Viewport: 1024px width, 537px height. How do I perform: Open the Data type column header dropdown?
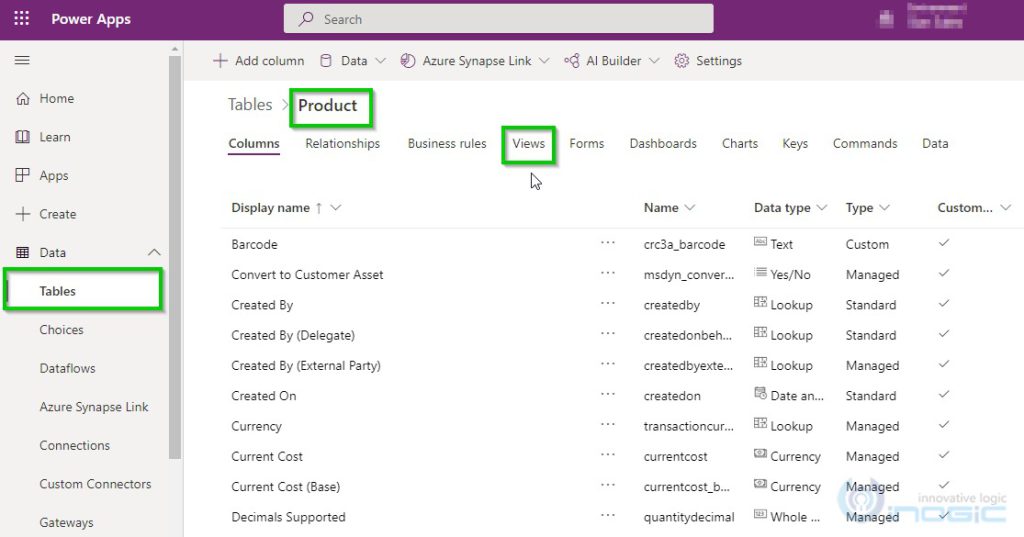[x=822, y=208]
